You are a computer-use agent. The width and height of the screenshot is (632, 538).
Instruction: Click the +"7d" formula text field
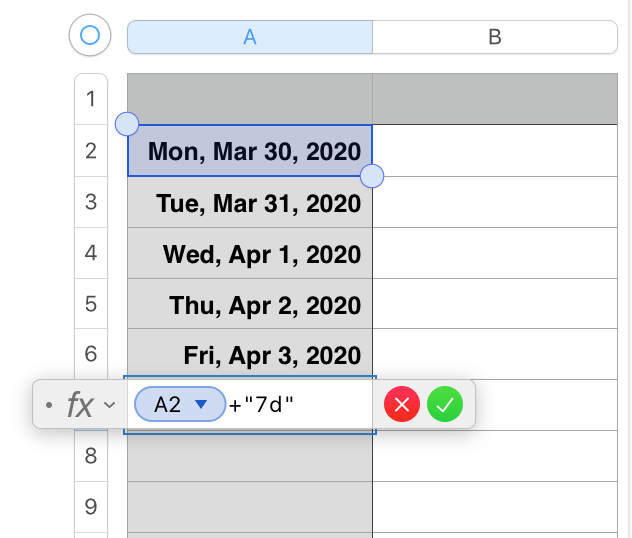[300, 405]
